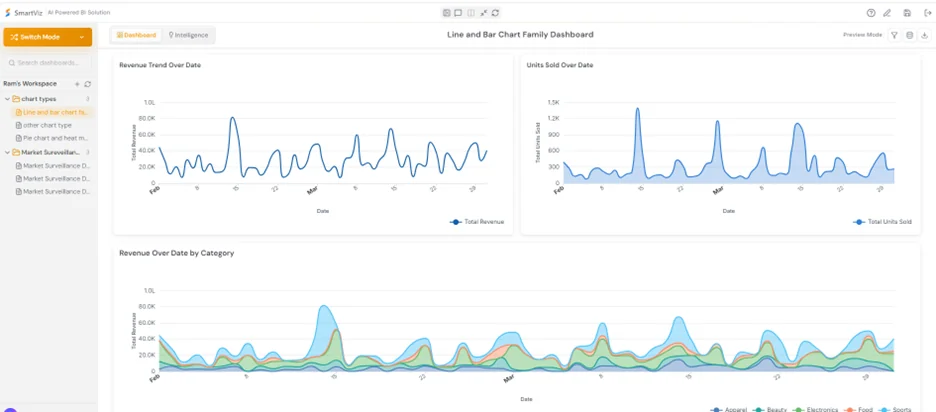Click the download icon near Preview Mode

click(925, 35)
